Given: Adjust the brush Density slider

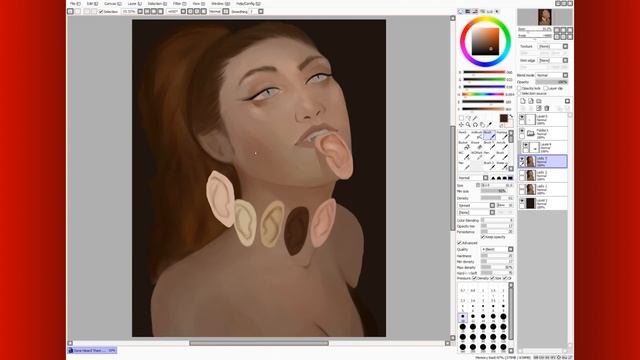Looking at the screenshot, I should coord(497,198).
